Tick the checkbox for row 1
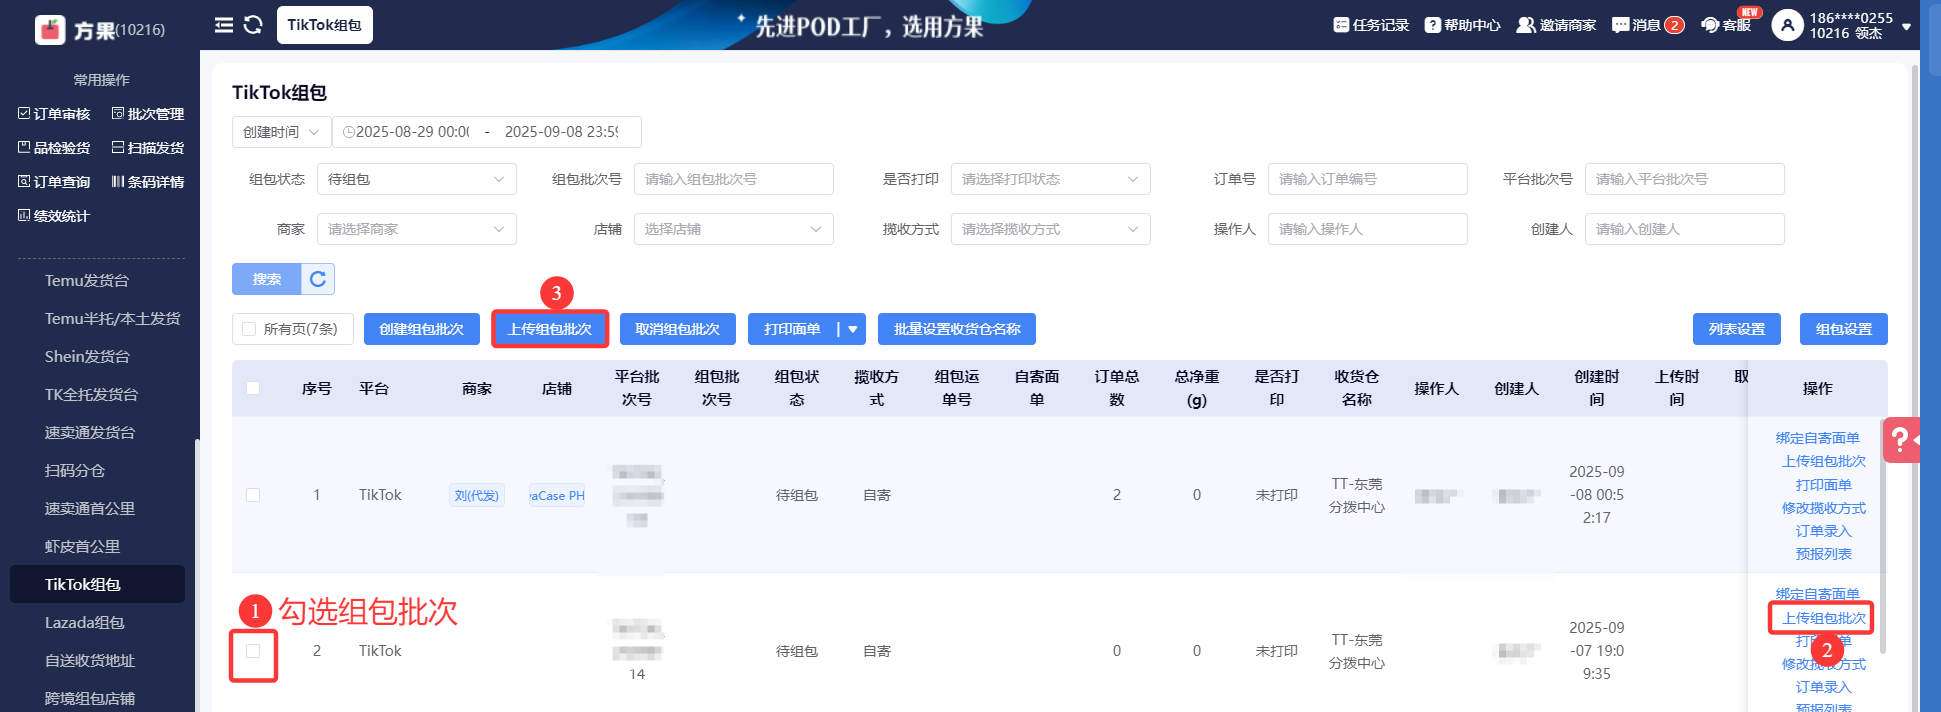The height and width of the screenshot is (712, 1941). point(253,495)
